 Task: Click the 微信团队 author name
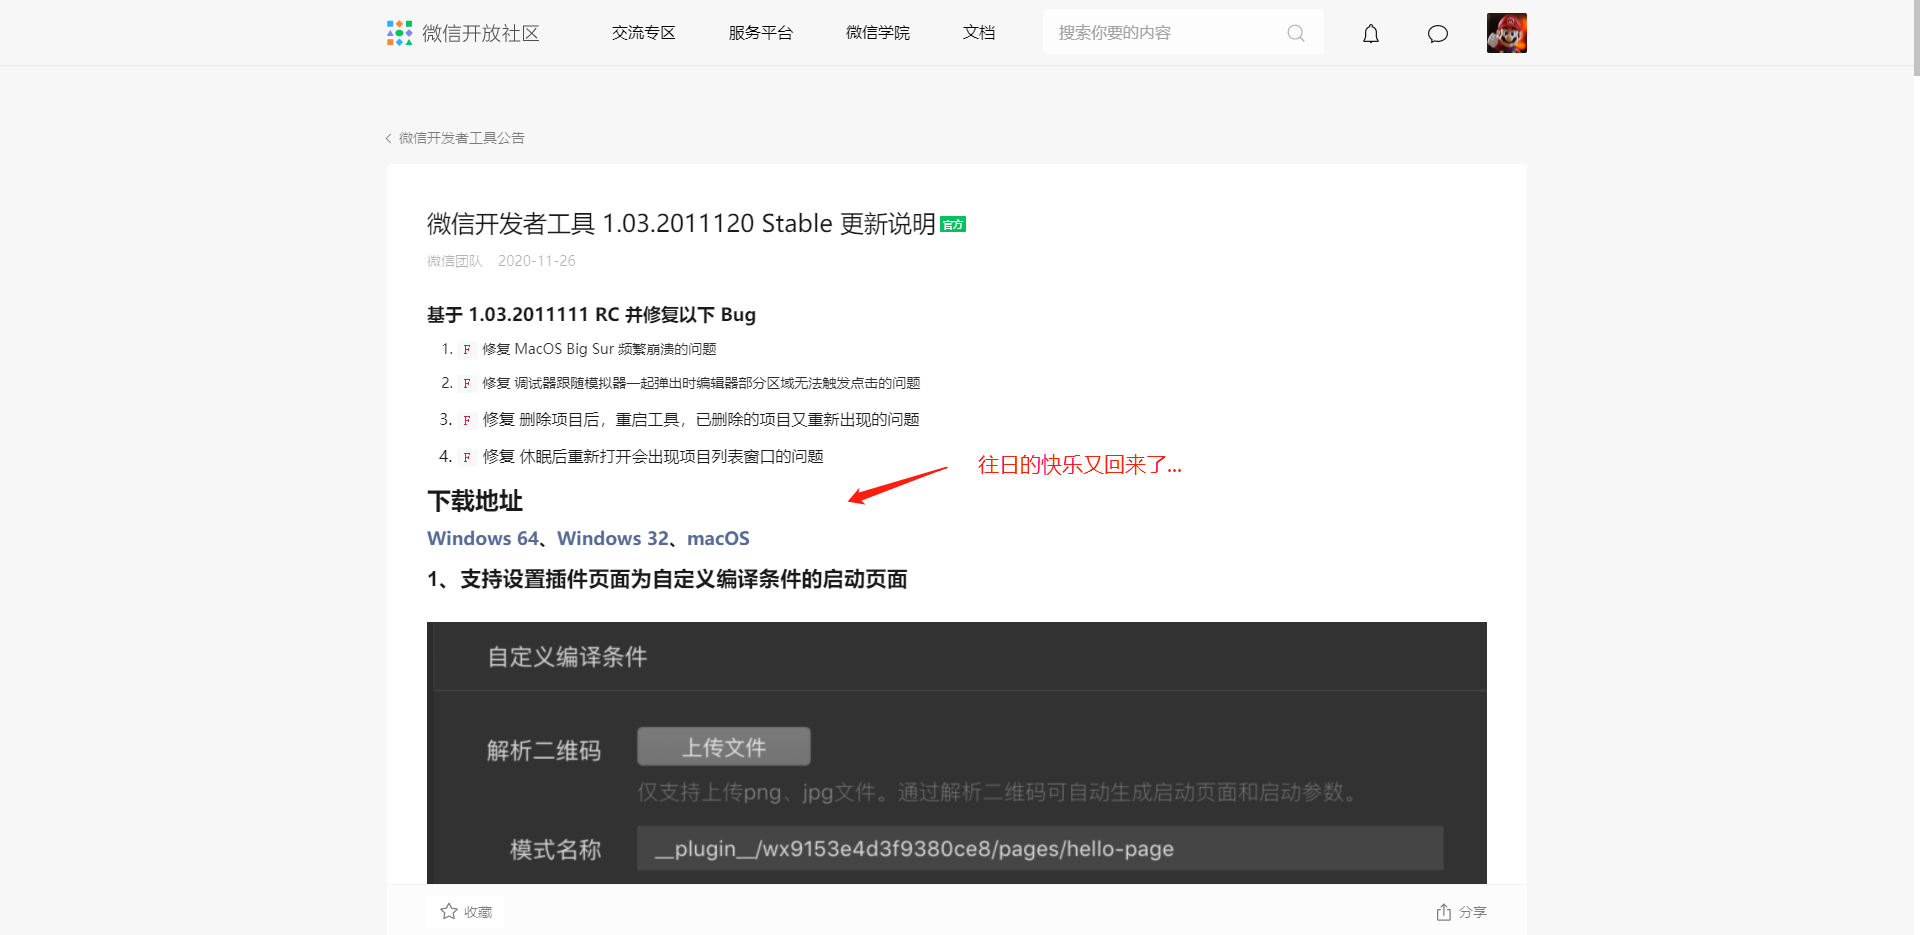455,261
